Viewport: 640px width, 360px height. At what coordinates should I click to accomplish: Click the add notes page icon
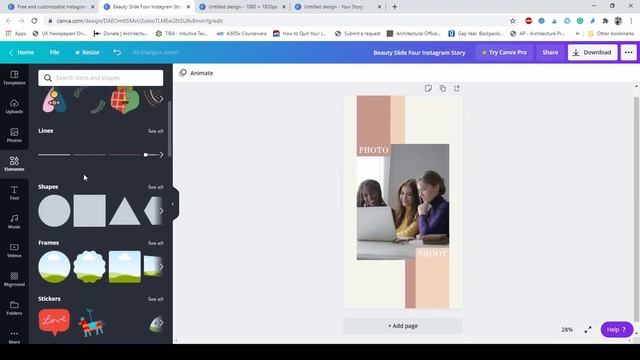coord(428,88)
